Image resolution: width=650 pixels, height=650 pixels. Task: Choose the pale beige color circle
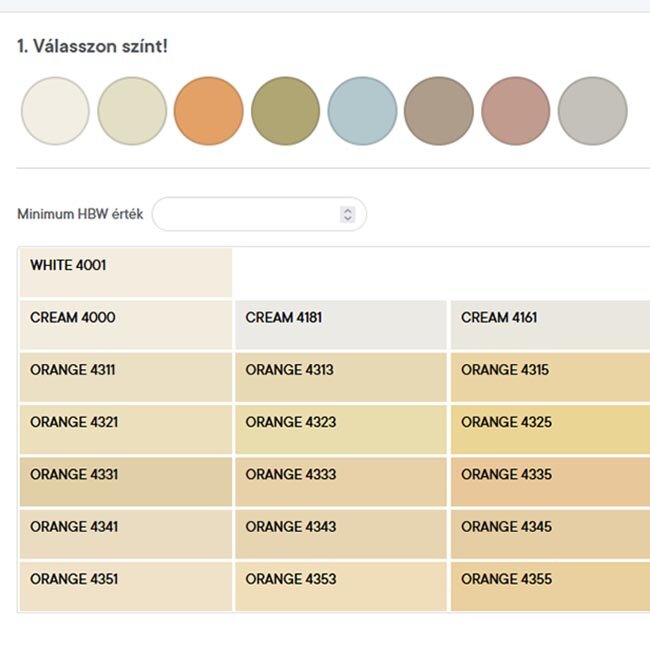click(132, 111)
